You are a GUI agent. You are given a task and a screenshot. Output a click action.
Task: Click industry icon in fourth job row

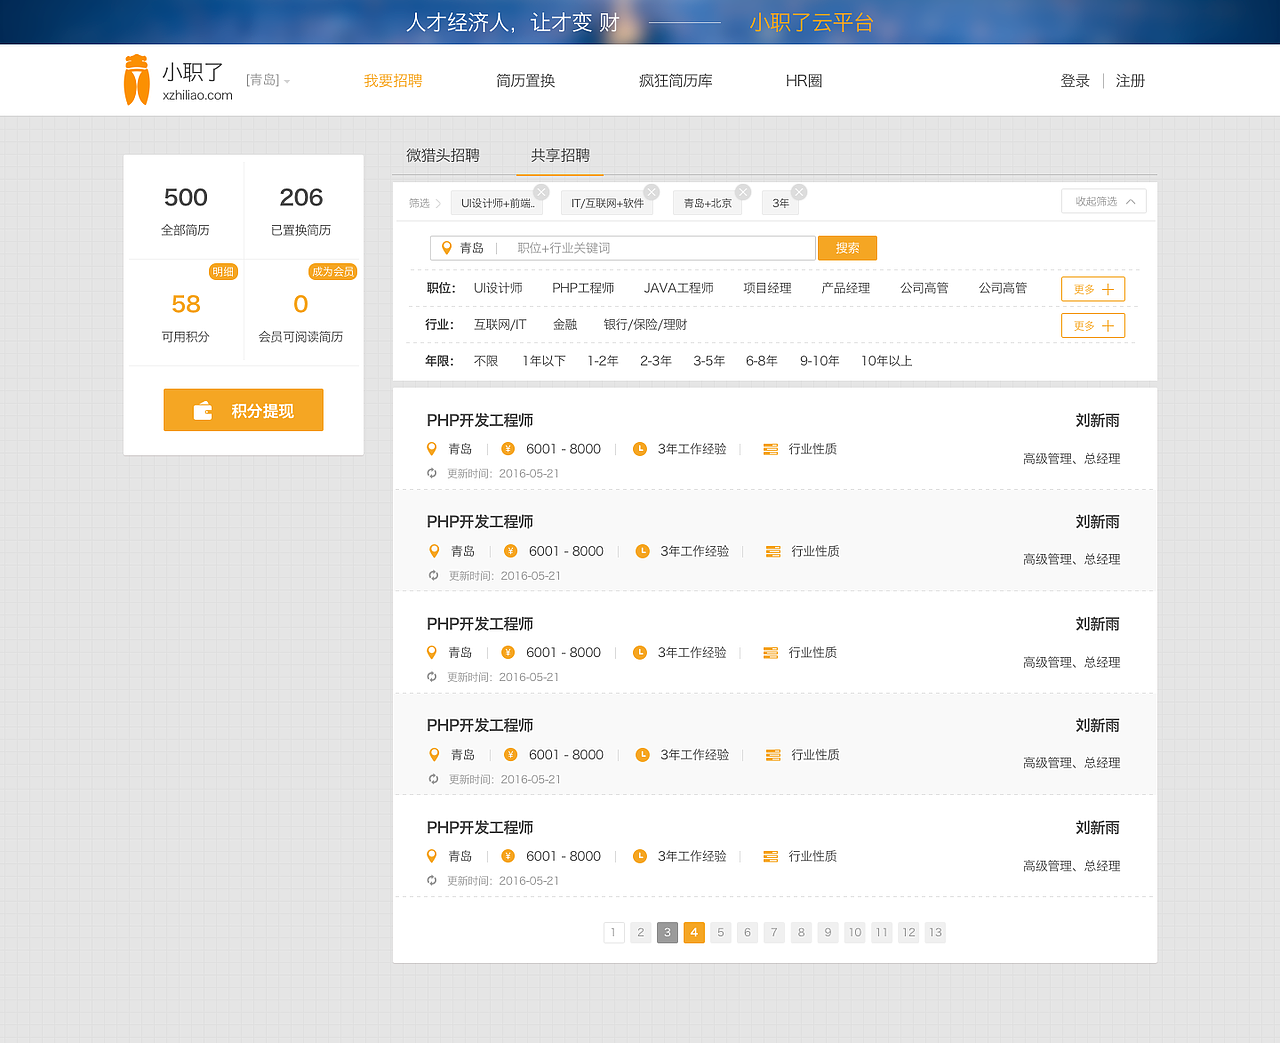773,755
